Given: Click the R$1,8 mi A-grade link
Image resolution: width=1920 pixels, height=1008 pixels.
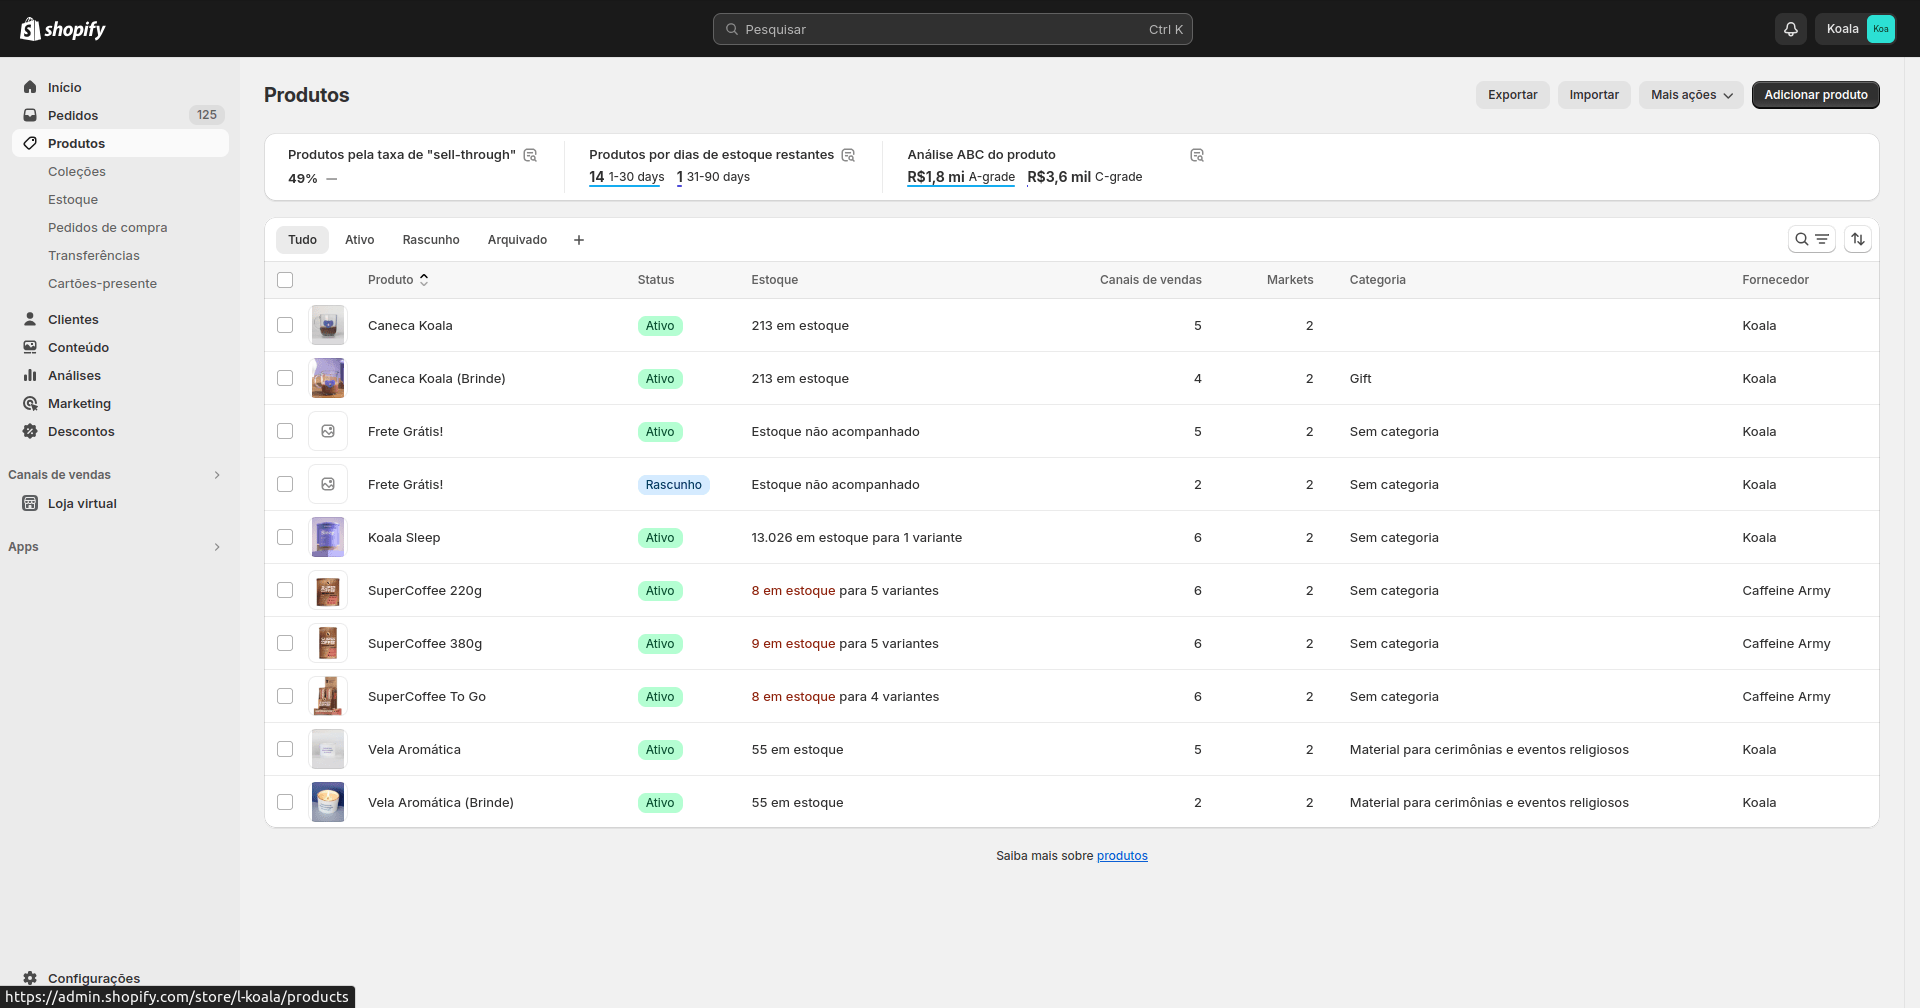Looking at the screenshot, I should [x=961, y=177].
